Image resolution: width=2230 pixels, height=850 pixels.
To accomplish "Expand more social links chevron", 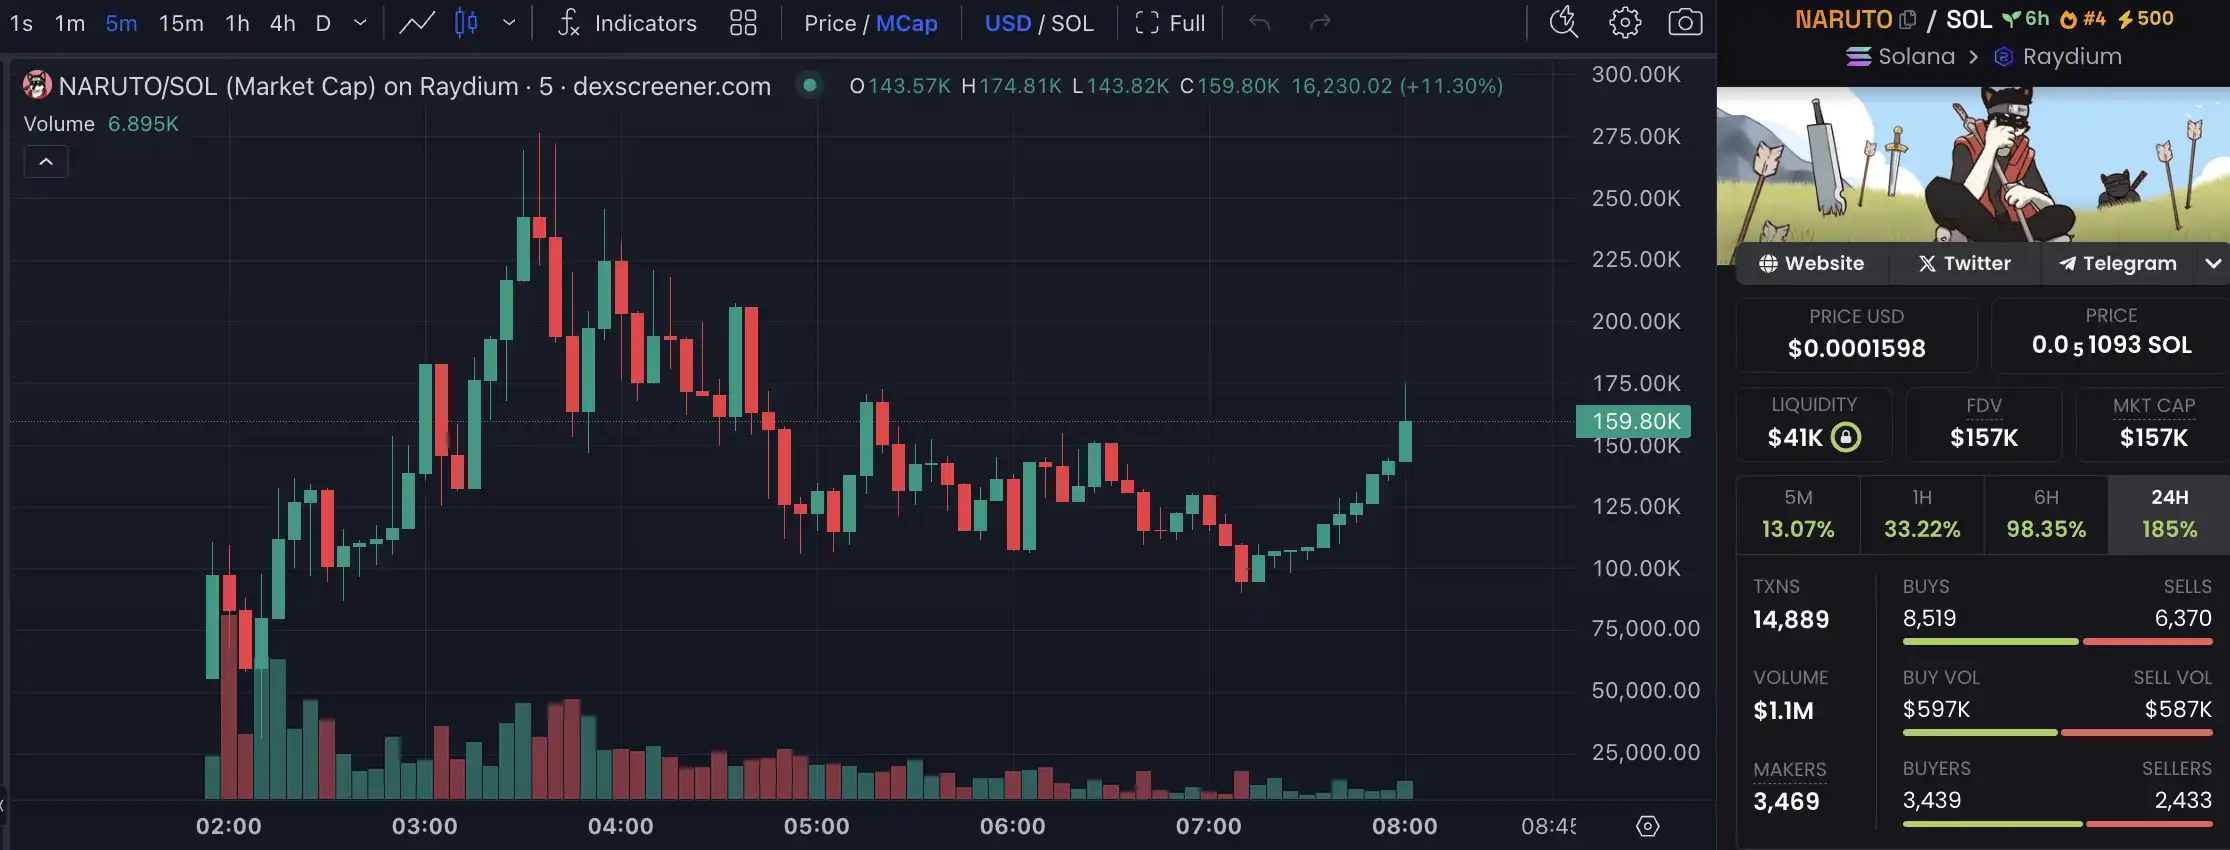I will tap(2213, 263).
